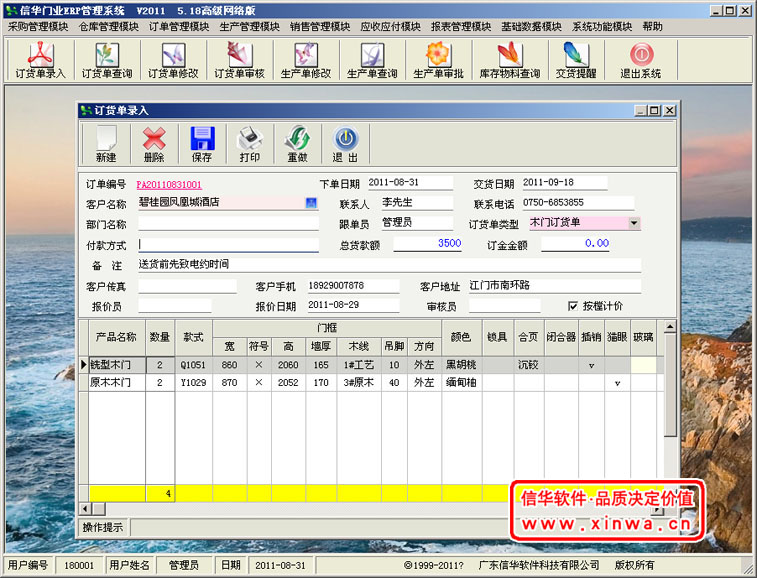The height and width of the screenshot is (578, 757).
Task: Click the 付款方式 input field
Action: (x=228, y=243)
